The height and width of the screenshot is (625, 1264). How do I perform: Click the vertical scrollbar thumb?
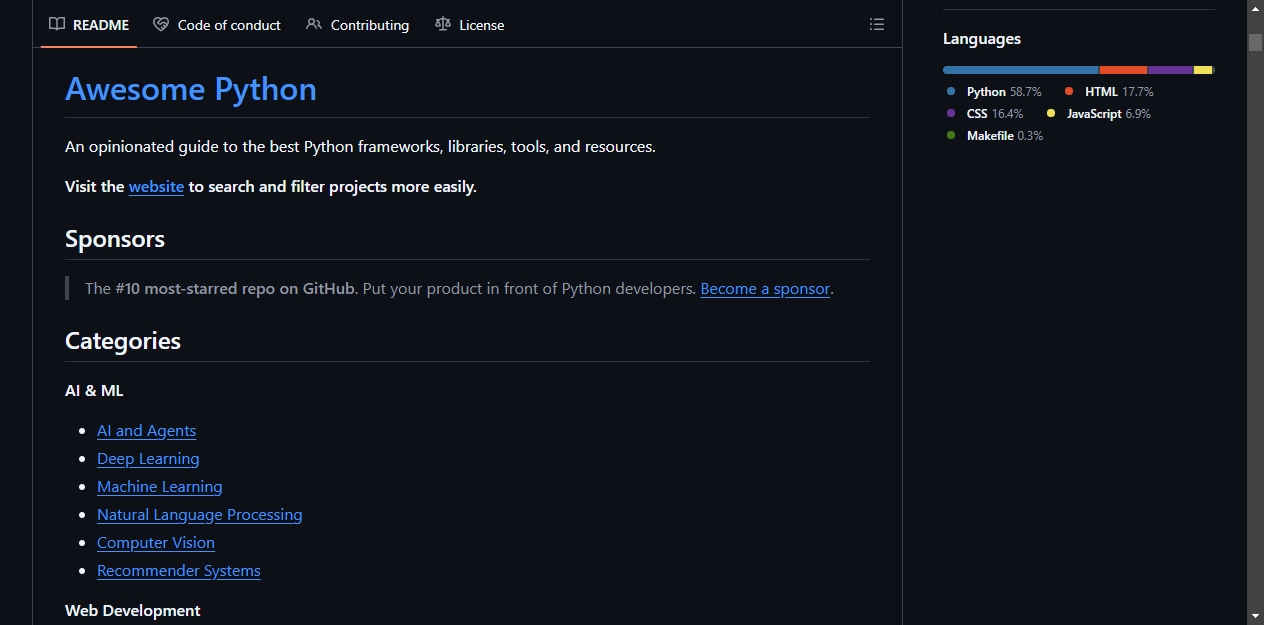pos(1255,42)
